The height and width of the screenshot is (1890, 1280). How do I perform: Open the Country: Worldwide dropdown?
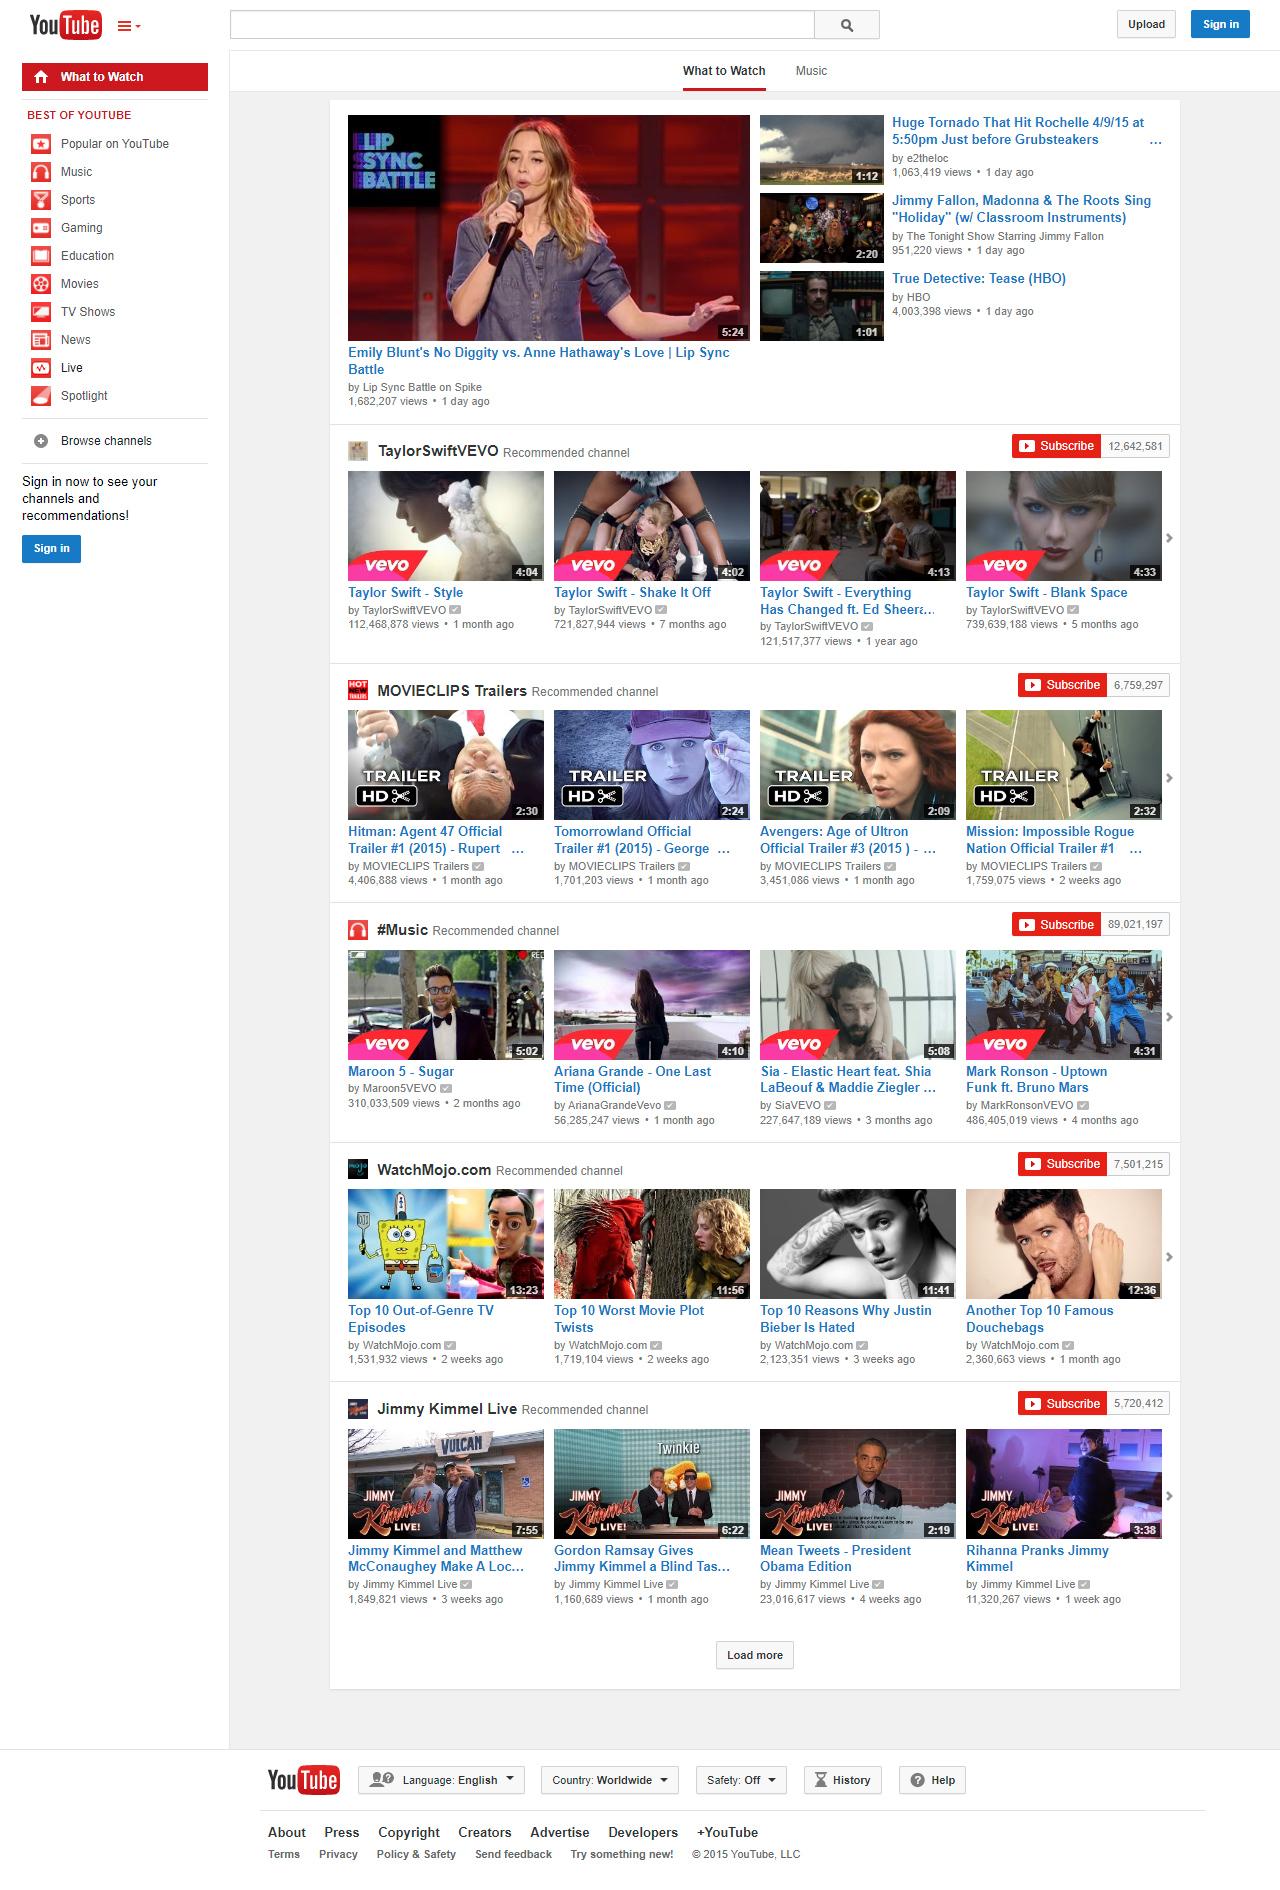coord(610,1780)
